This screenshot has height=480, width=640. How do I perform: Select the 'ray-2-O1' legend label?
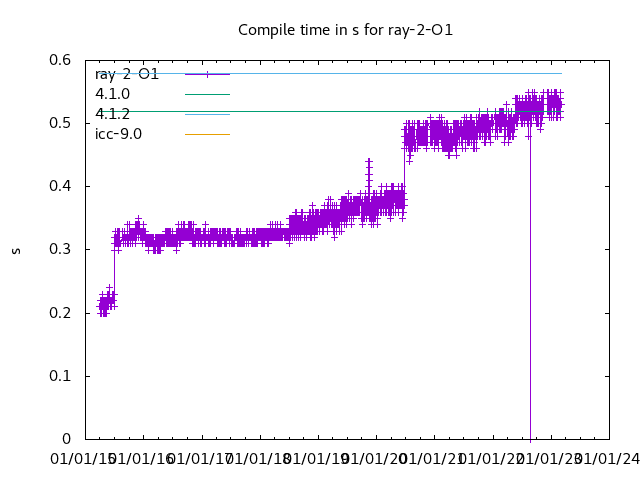click(x=126, y=74)
